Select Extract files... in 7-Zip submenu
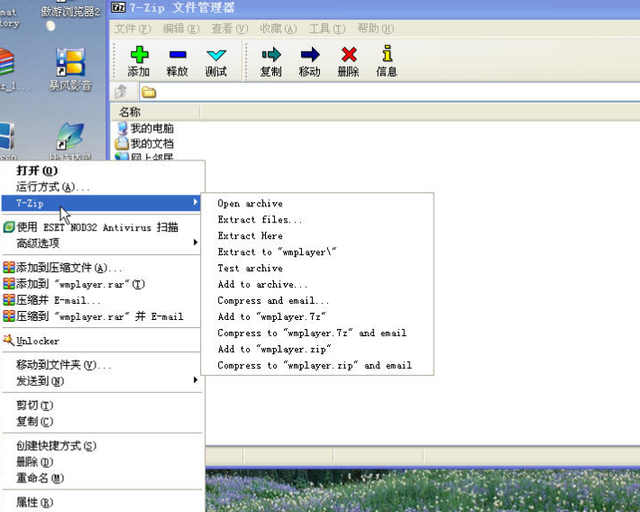 tap(317, 220)
